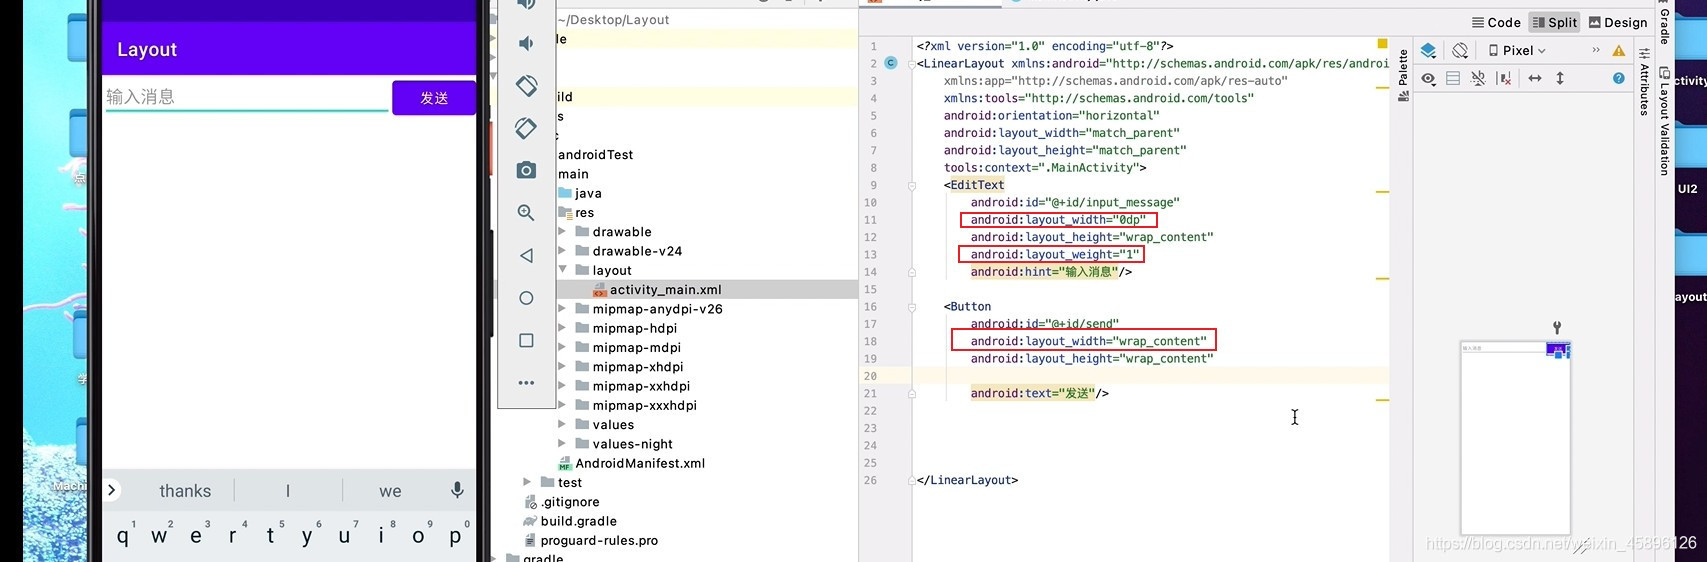
Task: Click vertical expand arrows icon
Action: [x=1560, y=78]
